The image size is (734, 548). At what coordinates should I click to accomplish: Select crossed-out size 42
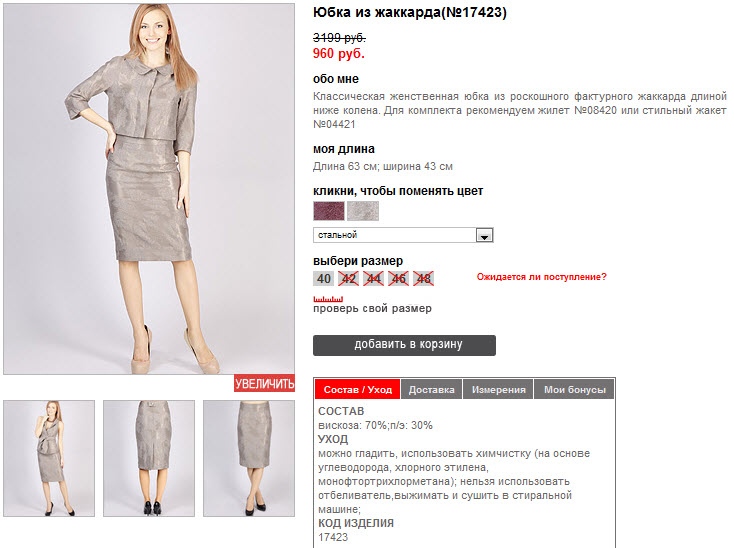pos(348,278)
